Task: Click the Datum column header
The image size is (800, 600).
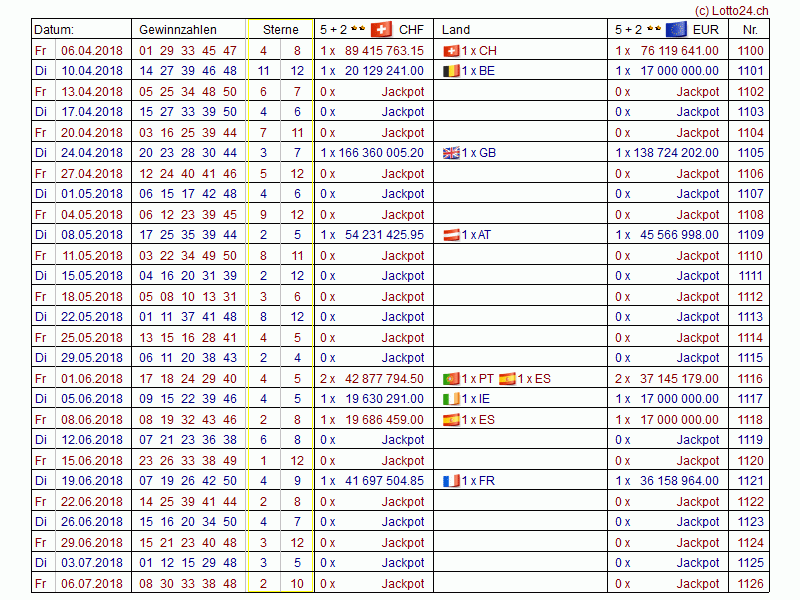Action: (x=55, y=30)
